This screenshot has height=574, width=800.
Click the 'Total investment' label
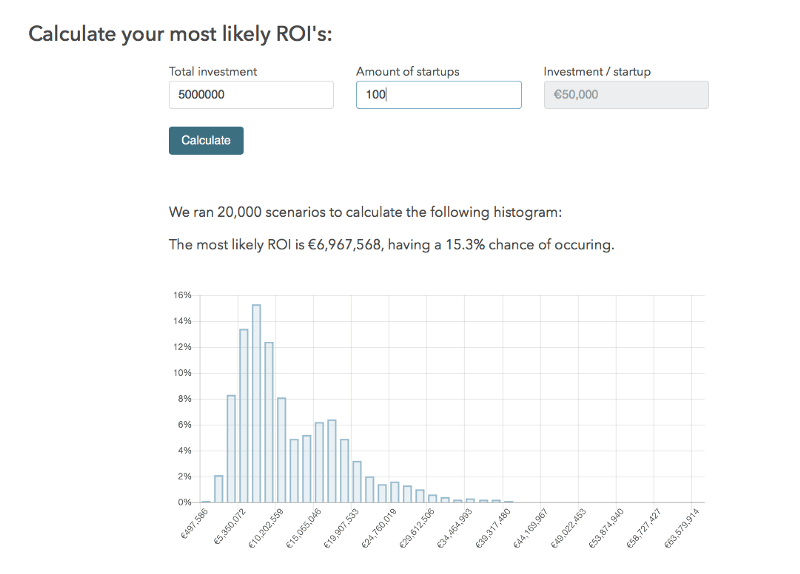(213, 72)
